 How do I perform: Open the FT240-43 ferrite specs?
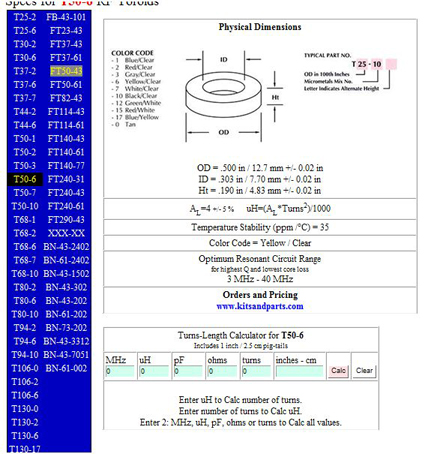pyautogui.click(x=66, y=193)
